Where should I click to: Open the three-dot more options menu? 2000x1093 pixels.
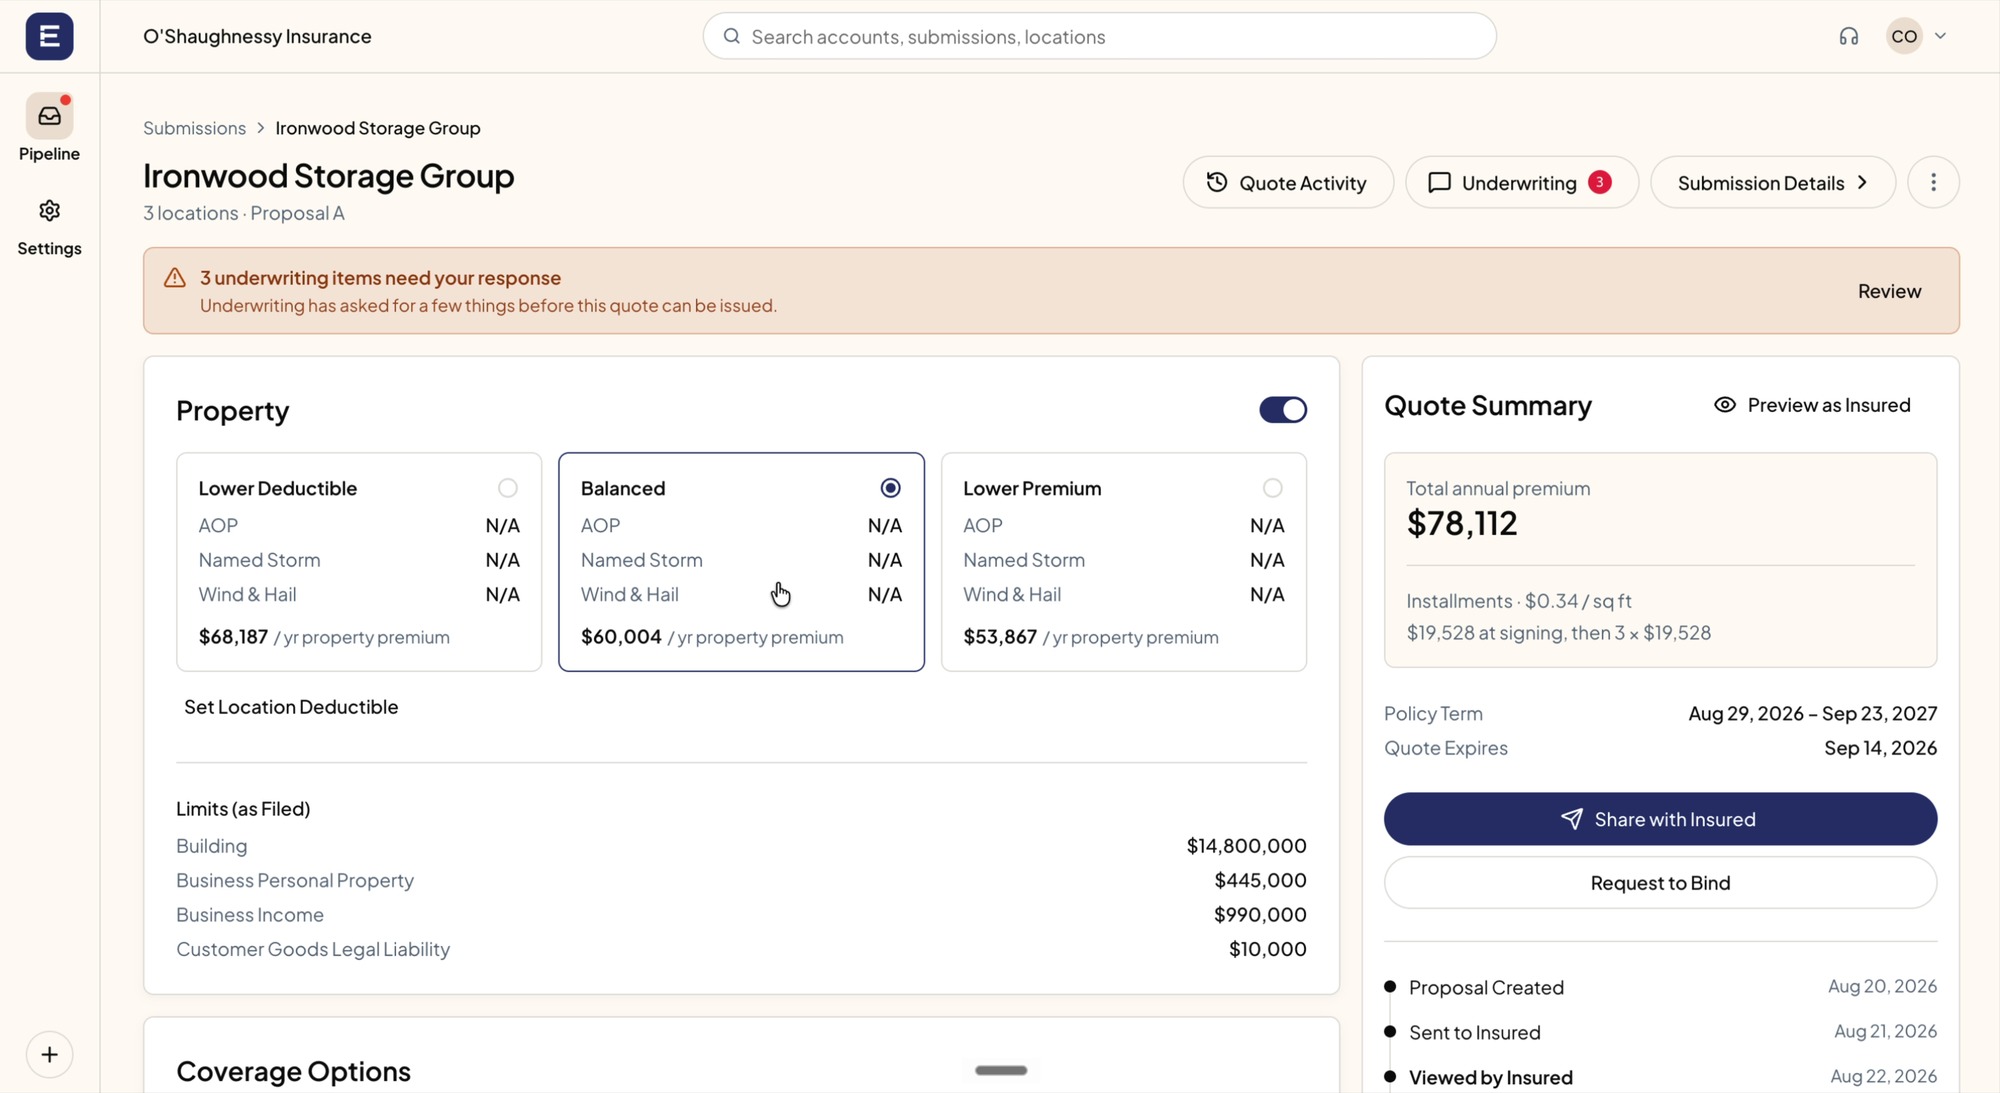(1932, 182)
